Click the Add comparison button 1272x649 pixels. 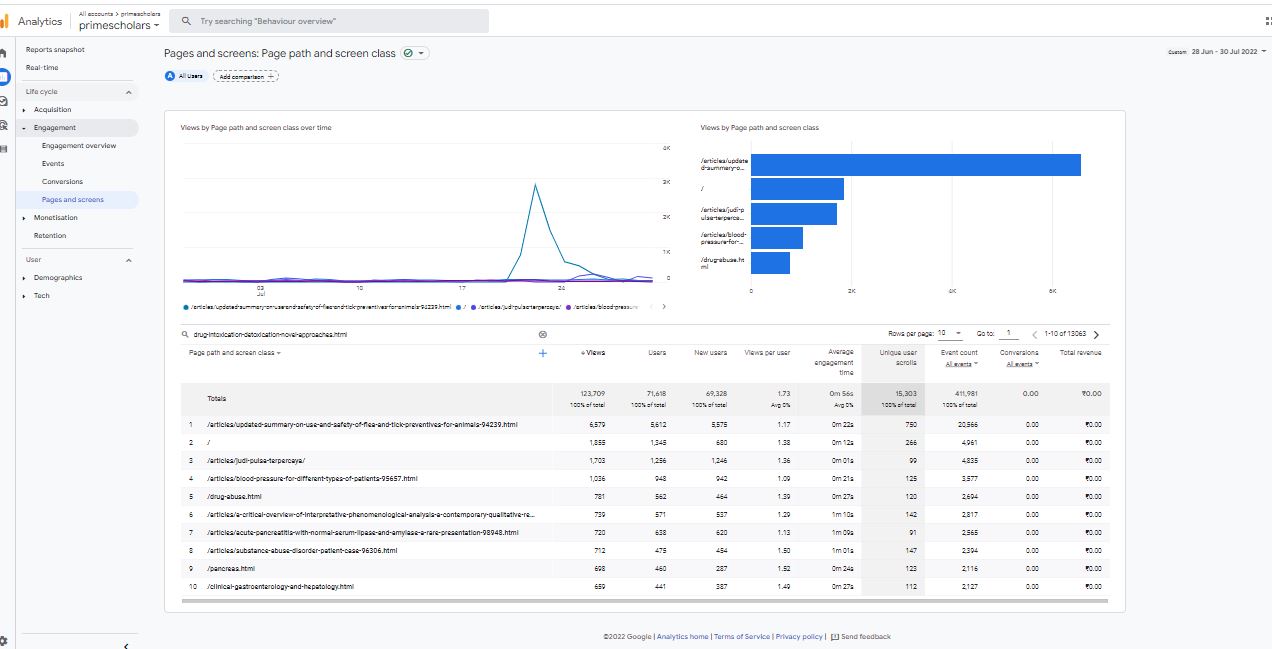246,76
